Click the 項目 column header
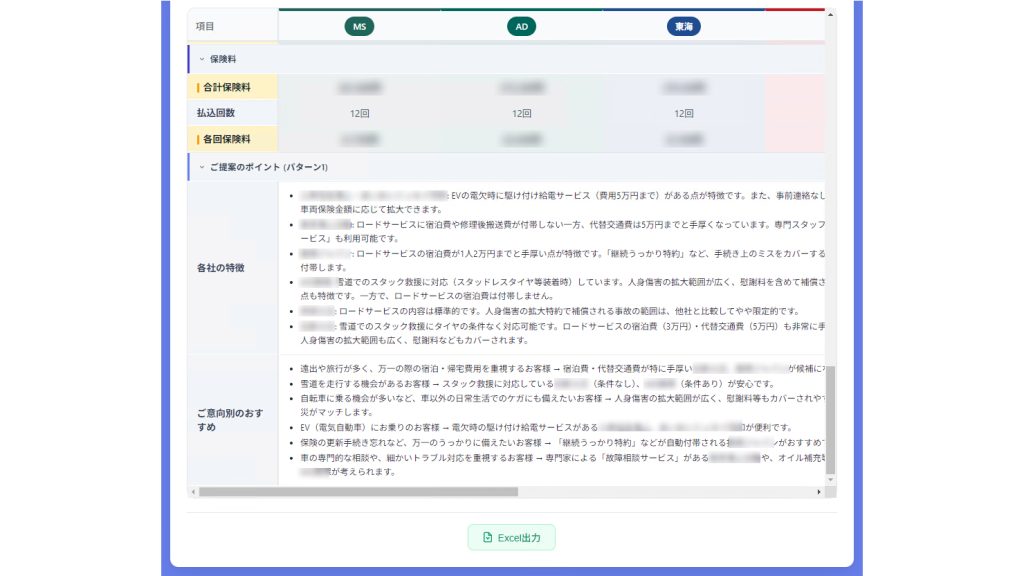Screen dimensions: 1024x576 tap(232, 26)
